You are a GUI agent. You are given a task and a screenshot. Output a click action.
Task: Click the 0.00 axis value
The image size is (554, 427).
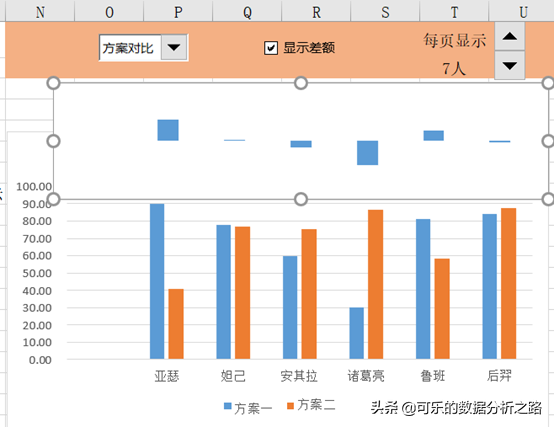click(x=40, y=360)
